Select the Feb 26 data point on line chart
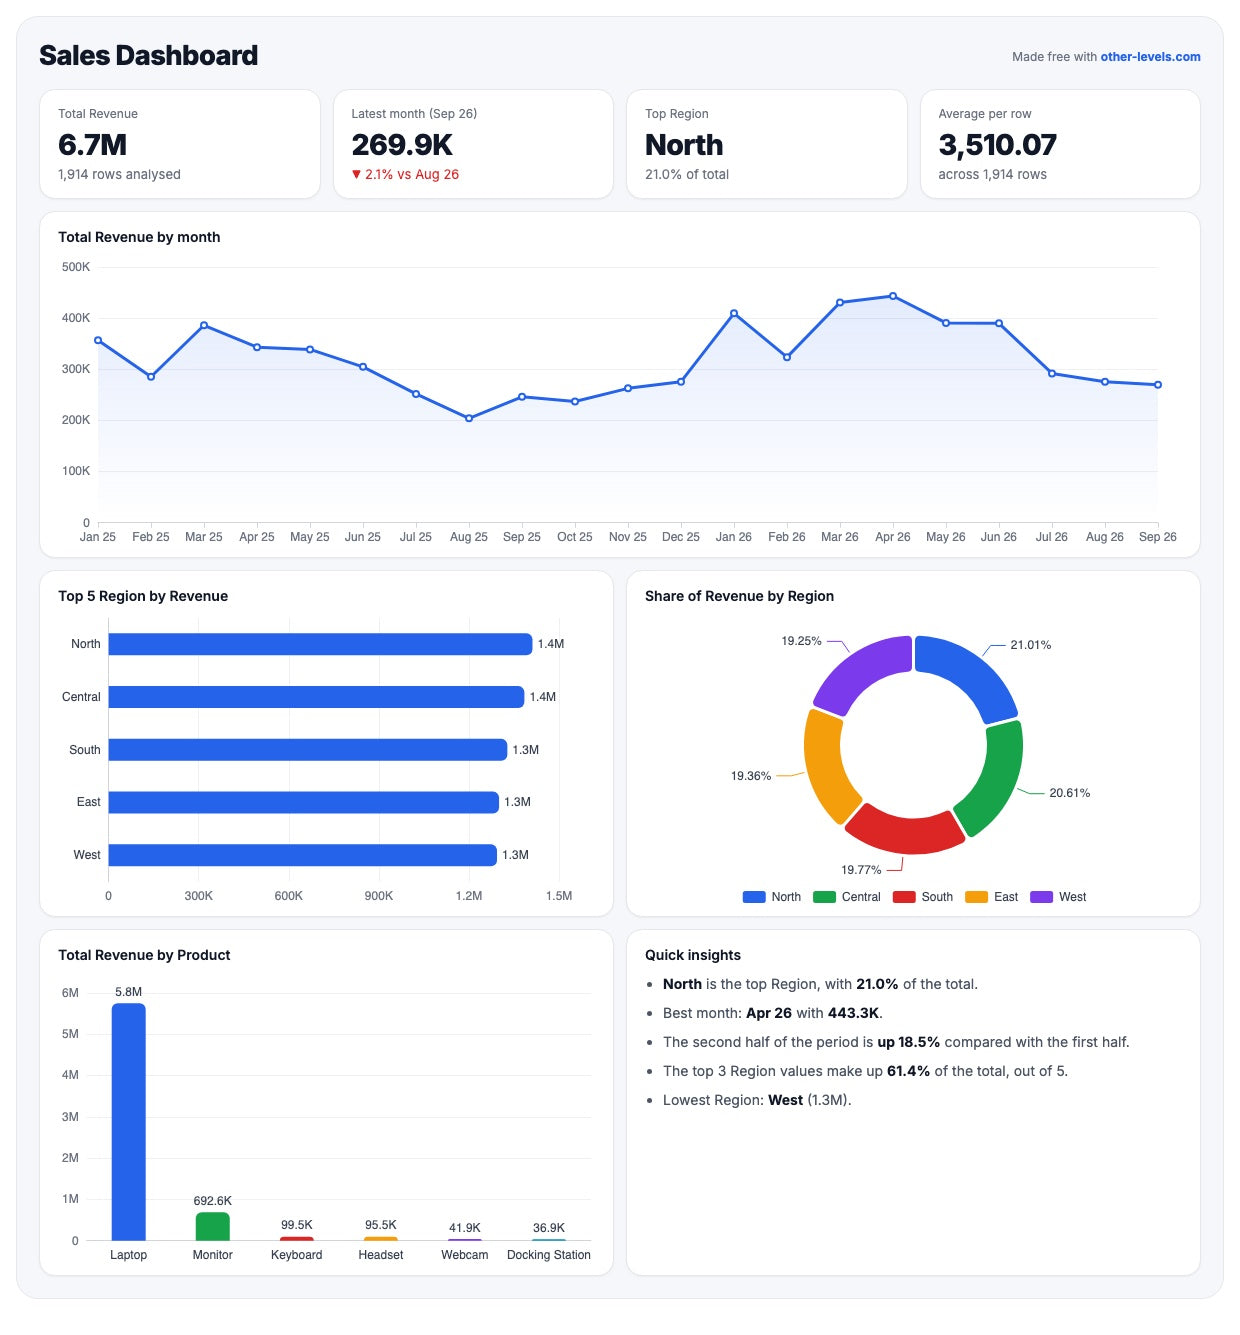The width and height of the screenshot is (1240, 1335). point(787,357)
